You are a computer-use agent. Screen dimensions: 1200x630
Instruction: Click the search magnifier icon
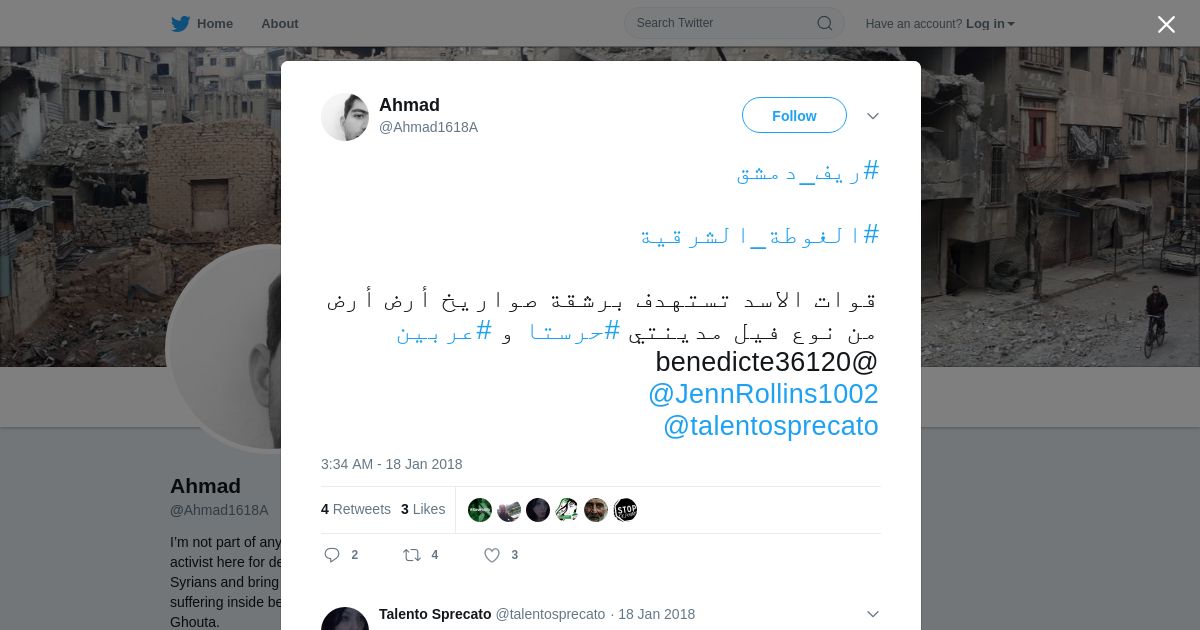825,23
